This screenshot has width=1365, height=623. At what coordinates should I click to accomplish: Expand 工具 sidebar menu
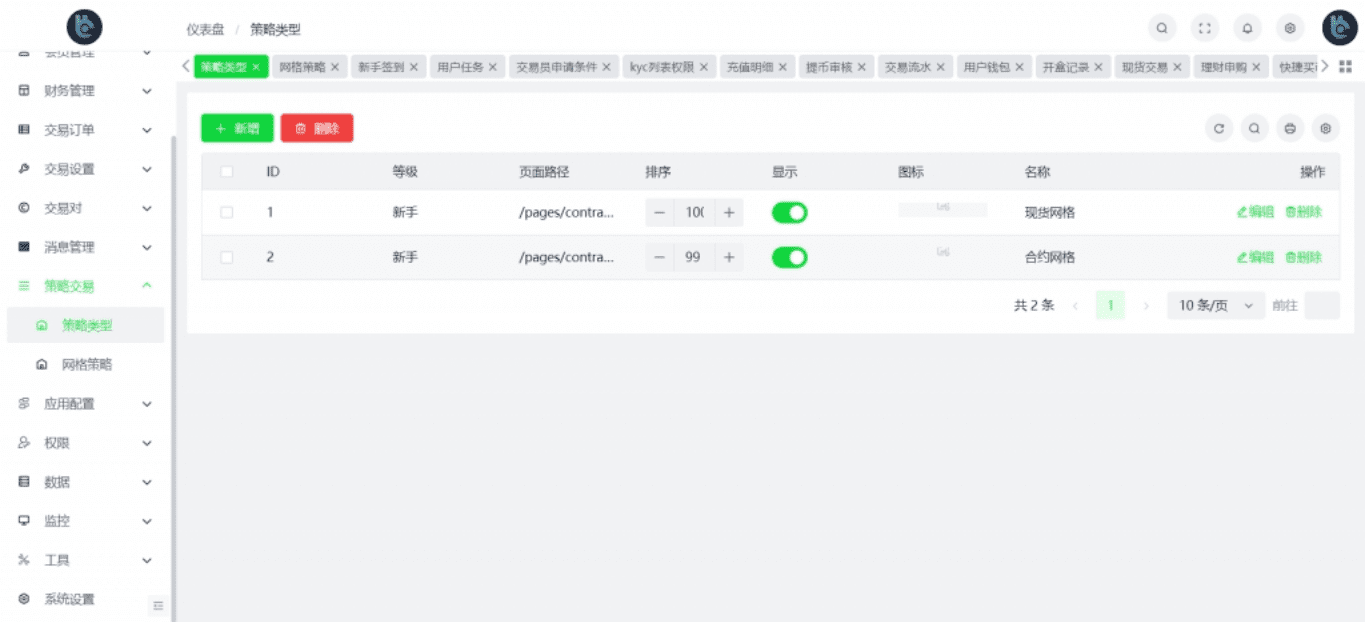pyautogui.click(x=86, y=560)
